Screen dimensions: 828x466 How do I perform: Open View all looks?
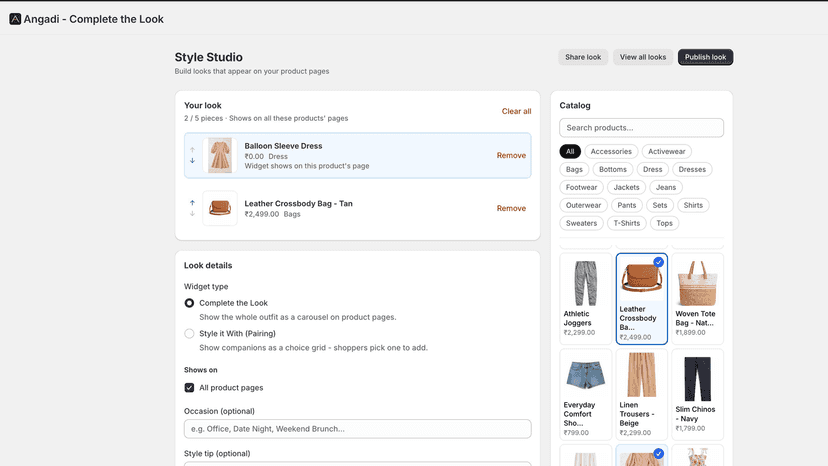[x=643, y=57]
